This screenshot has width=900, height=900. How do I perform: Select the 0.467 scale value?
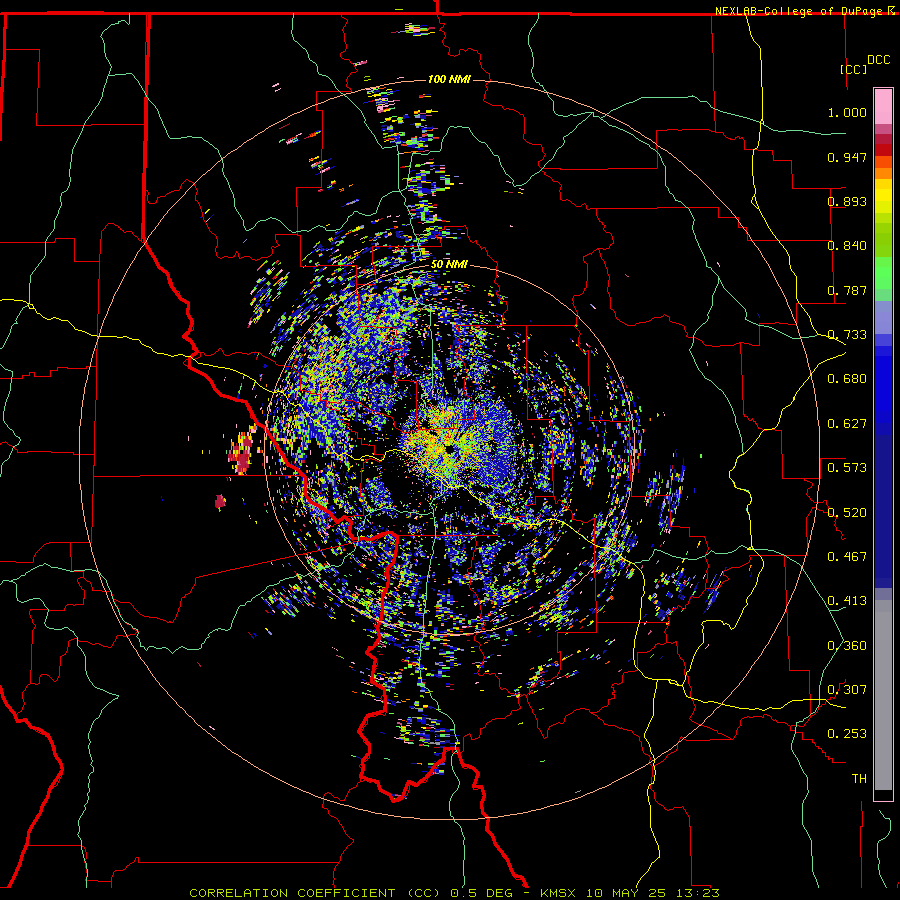click(847, 557)
